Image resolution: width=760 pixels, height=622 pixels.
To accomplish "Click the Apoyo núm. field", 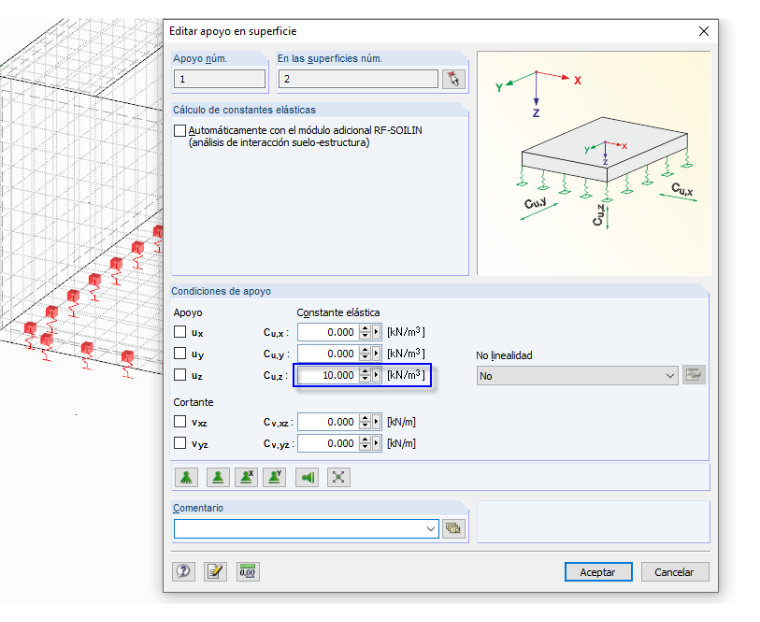I will 220,79.
